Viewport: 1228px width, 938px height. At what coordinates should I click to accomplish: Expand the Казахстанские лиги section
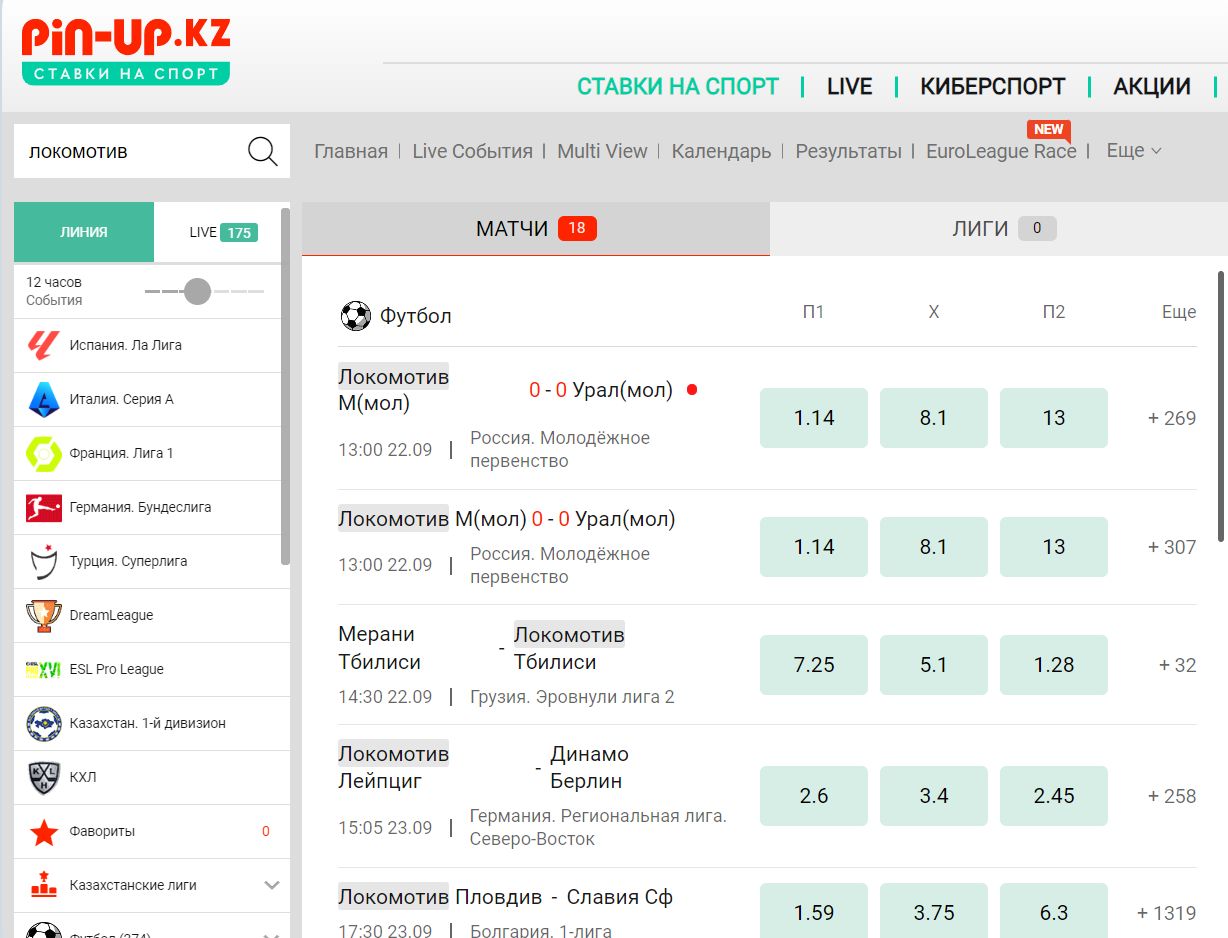coord(271,885)
